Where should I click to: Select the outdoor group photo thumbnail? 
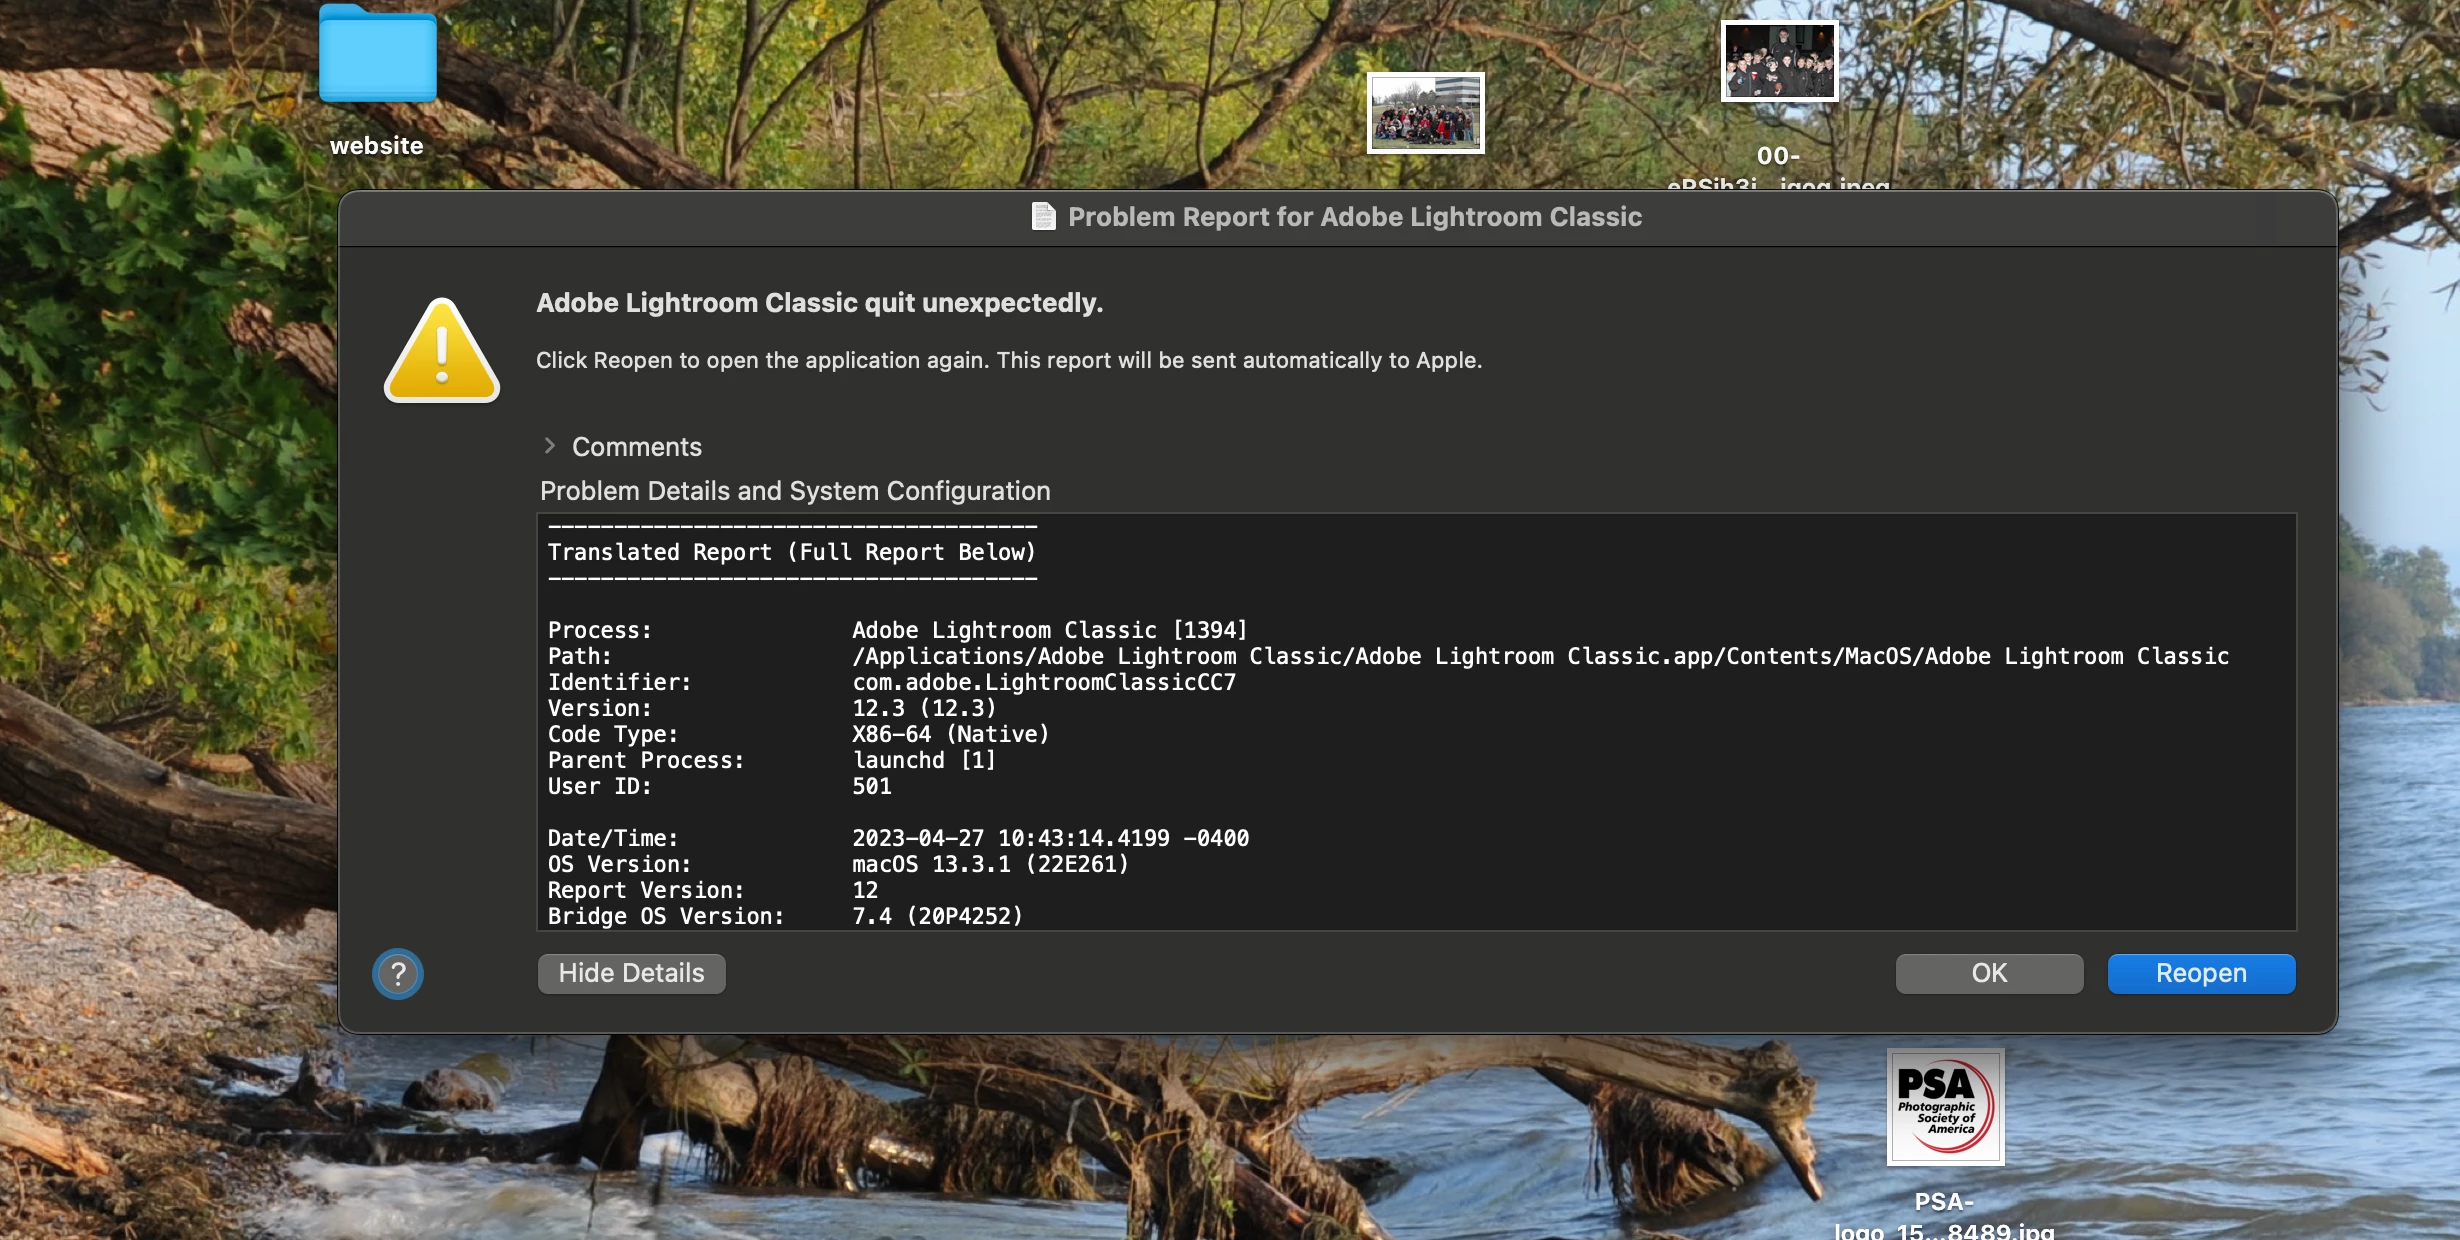coord(1425,113)
